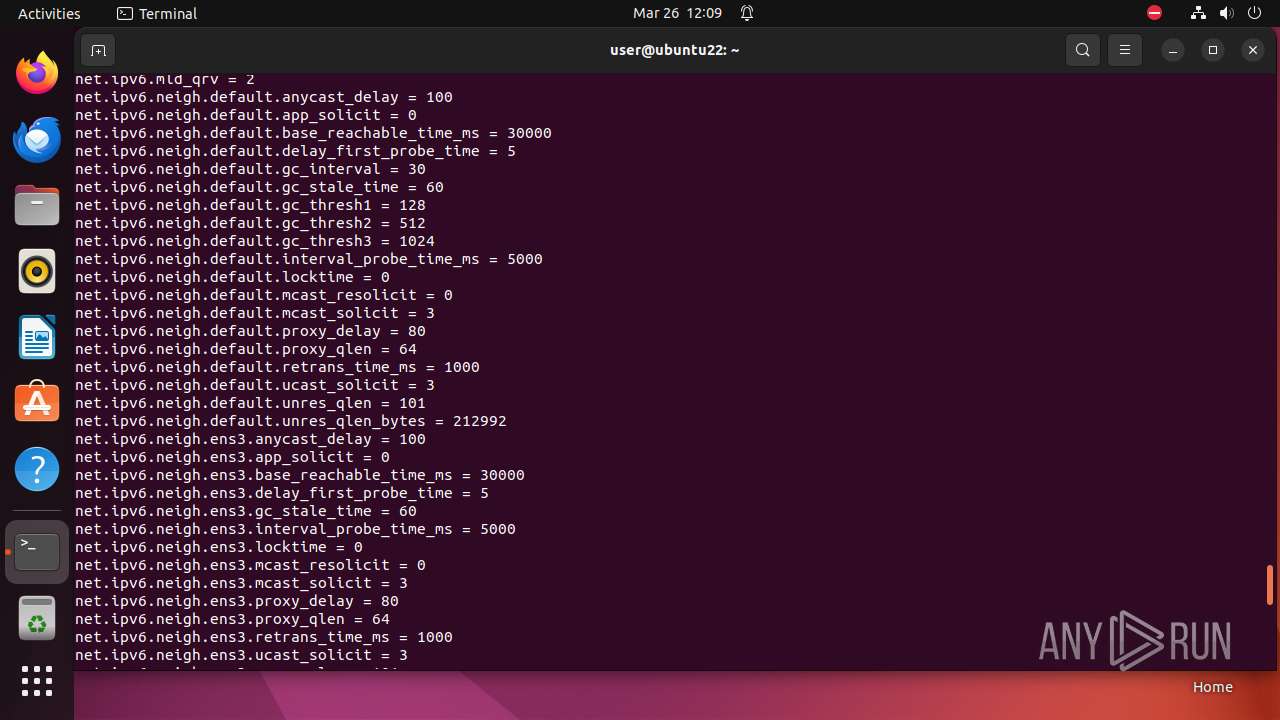1280x720 pixels.
Task: Show Applications grid
Action: tap(37, 681)
